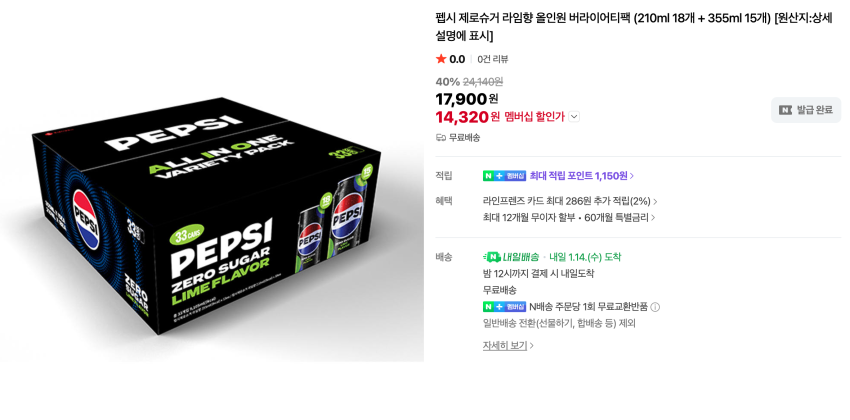Click the 자세히 보기 link

[x=508, y=345]
